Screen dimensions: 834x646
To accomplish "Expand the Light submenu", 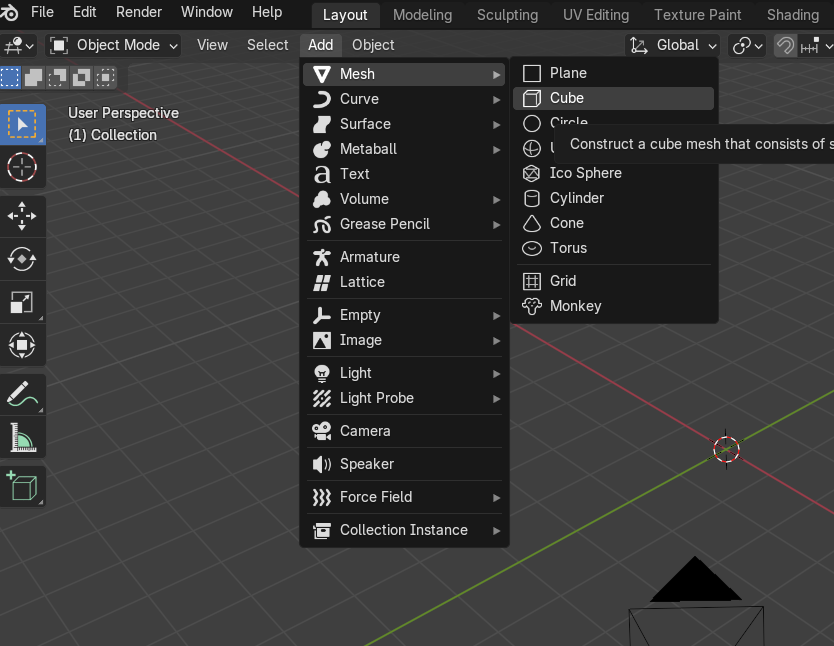I will click(x=404, y=373).
